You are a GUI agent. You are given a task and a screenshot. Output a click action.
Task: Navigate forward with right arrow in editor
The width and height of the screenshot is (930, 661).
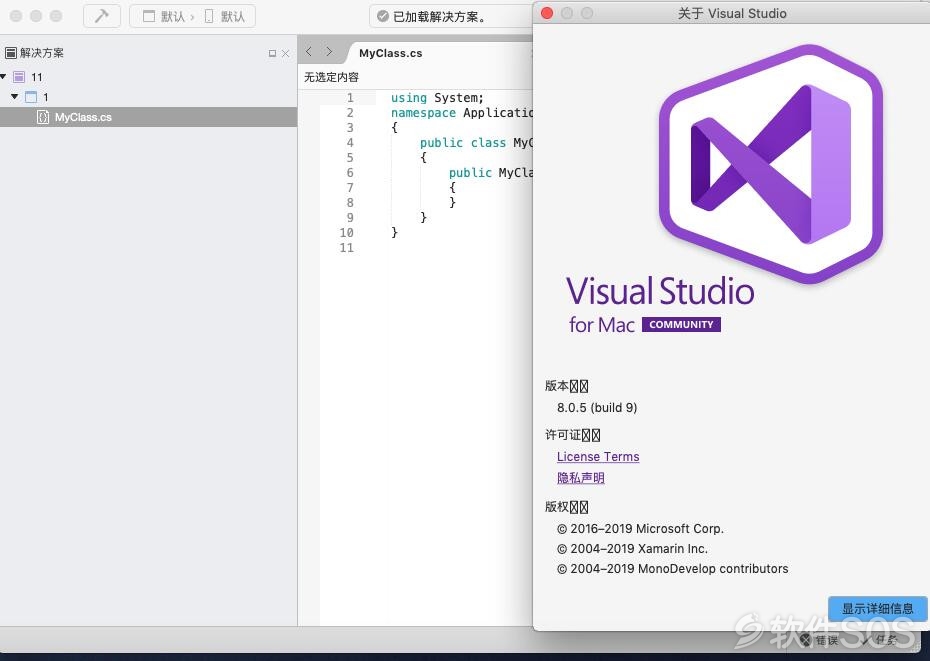329,52
